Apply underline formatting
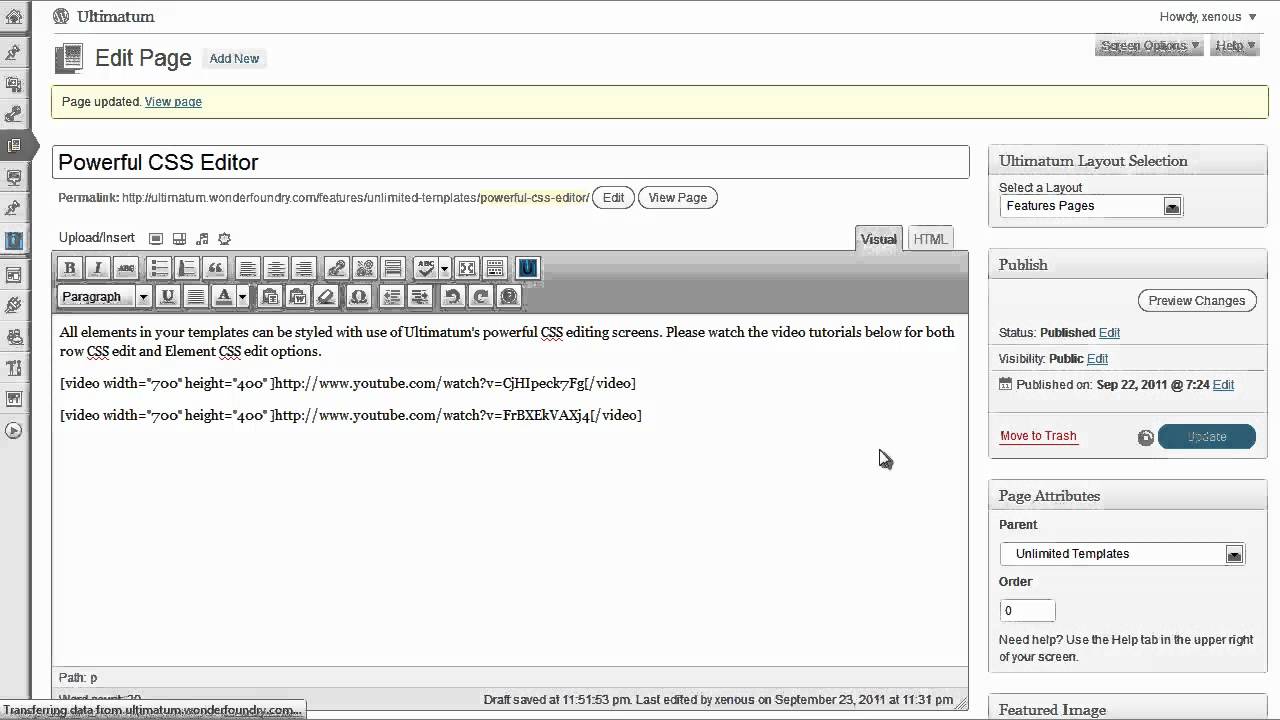The image size is (1280, 720). point(168,296)
